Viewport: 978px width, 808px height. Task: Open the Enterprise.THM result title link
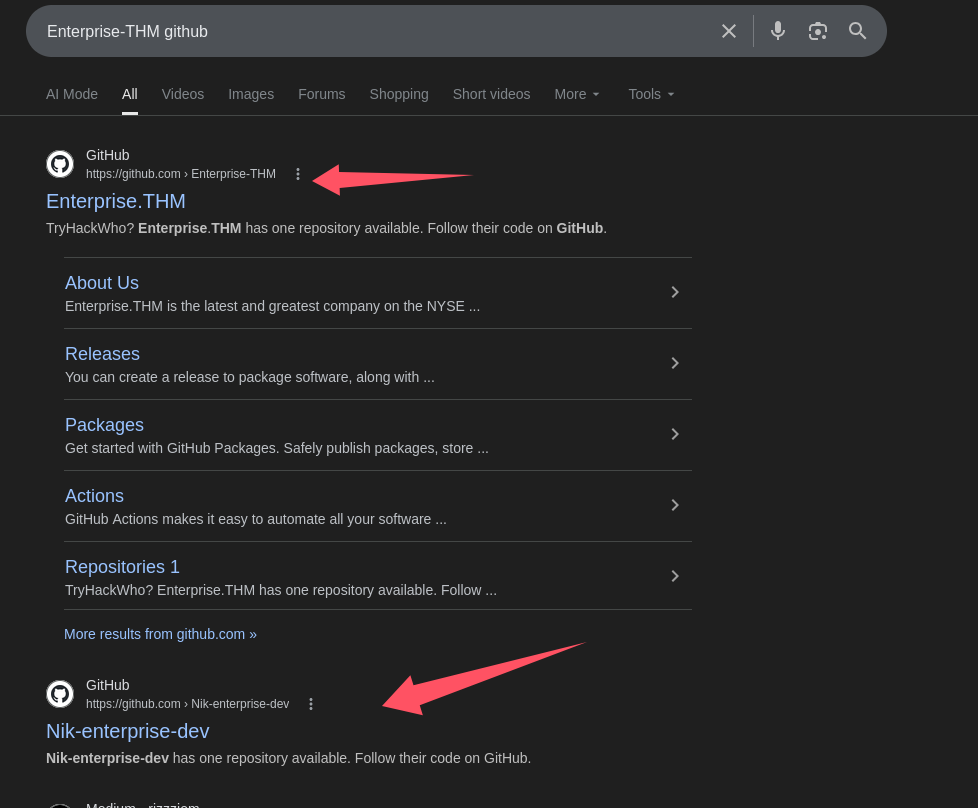[x=116, y=201]
